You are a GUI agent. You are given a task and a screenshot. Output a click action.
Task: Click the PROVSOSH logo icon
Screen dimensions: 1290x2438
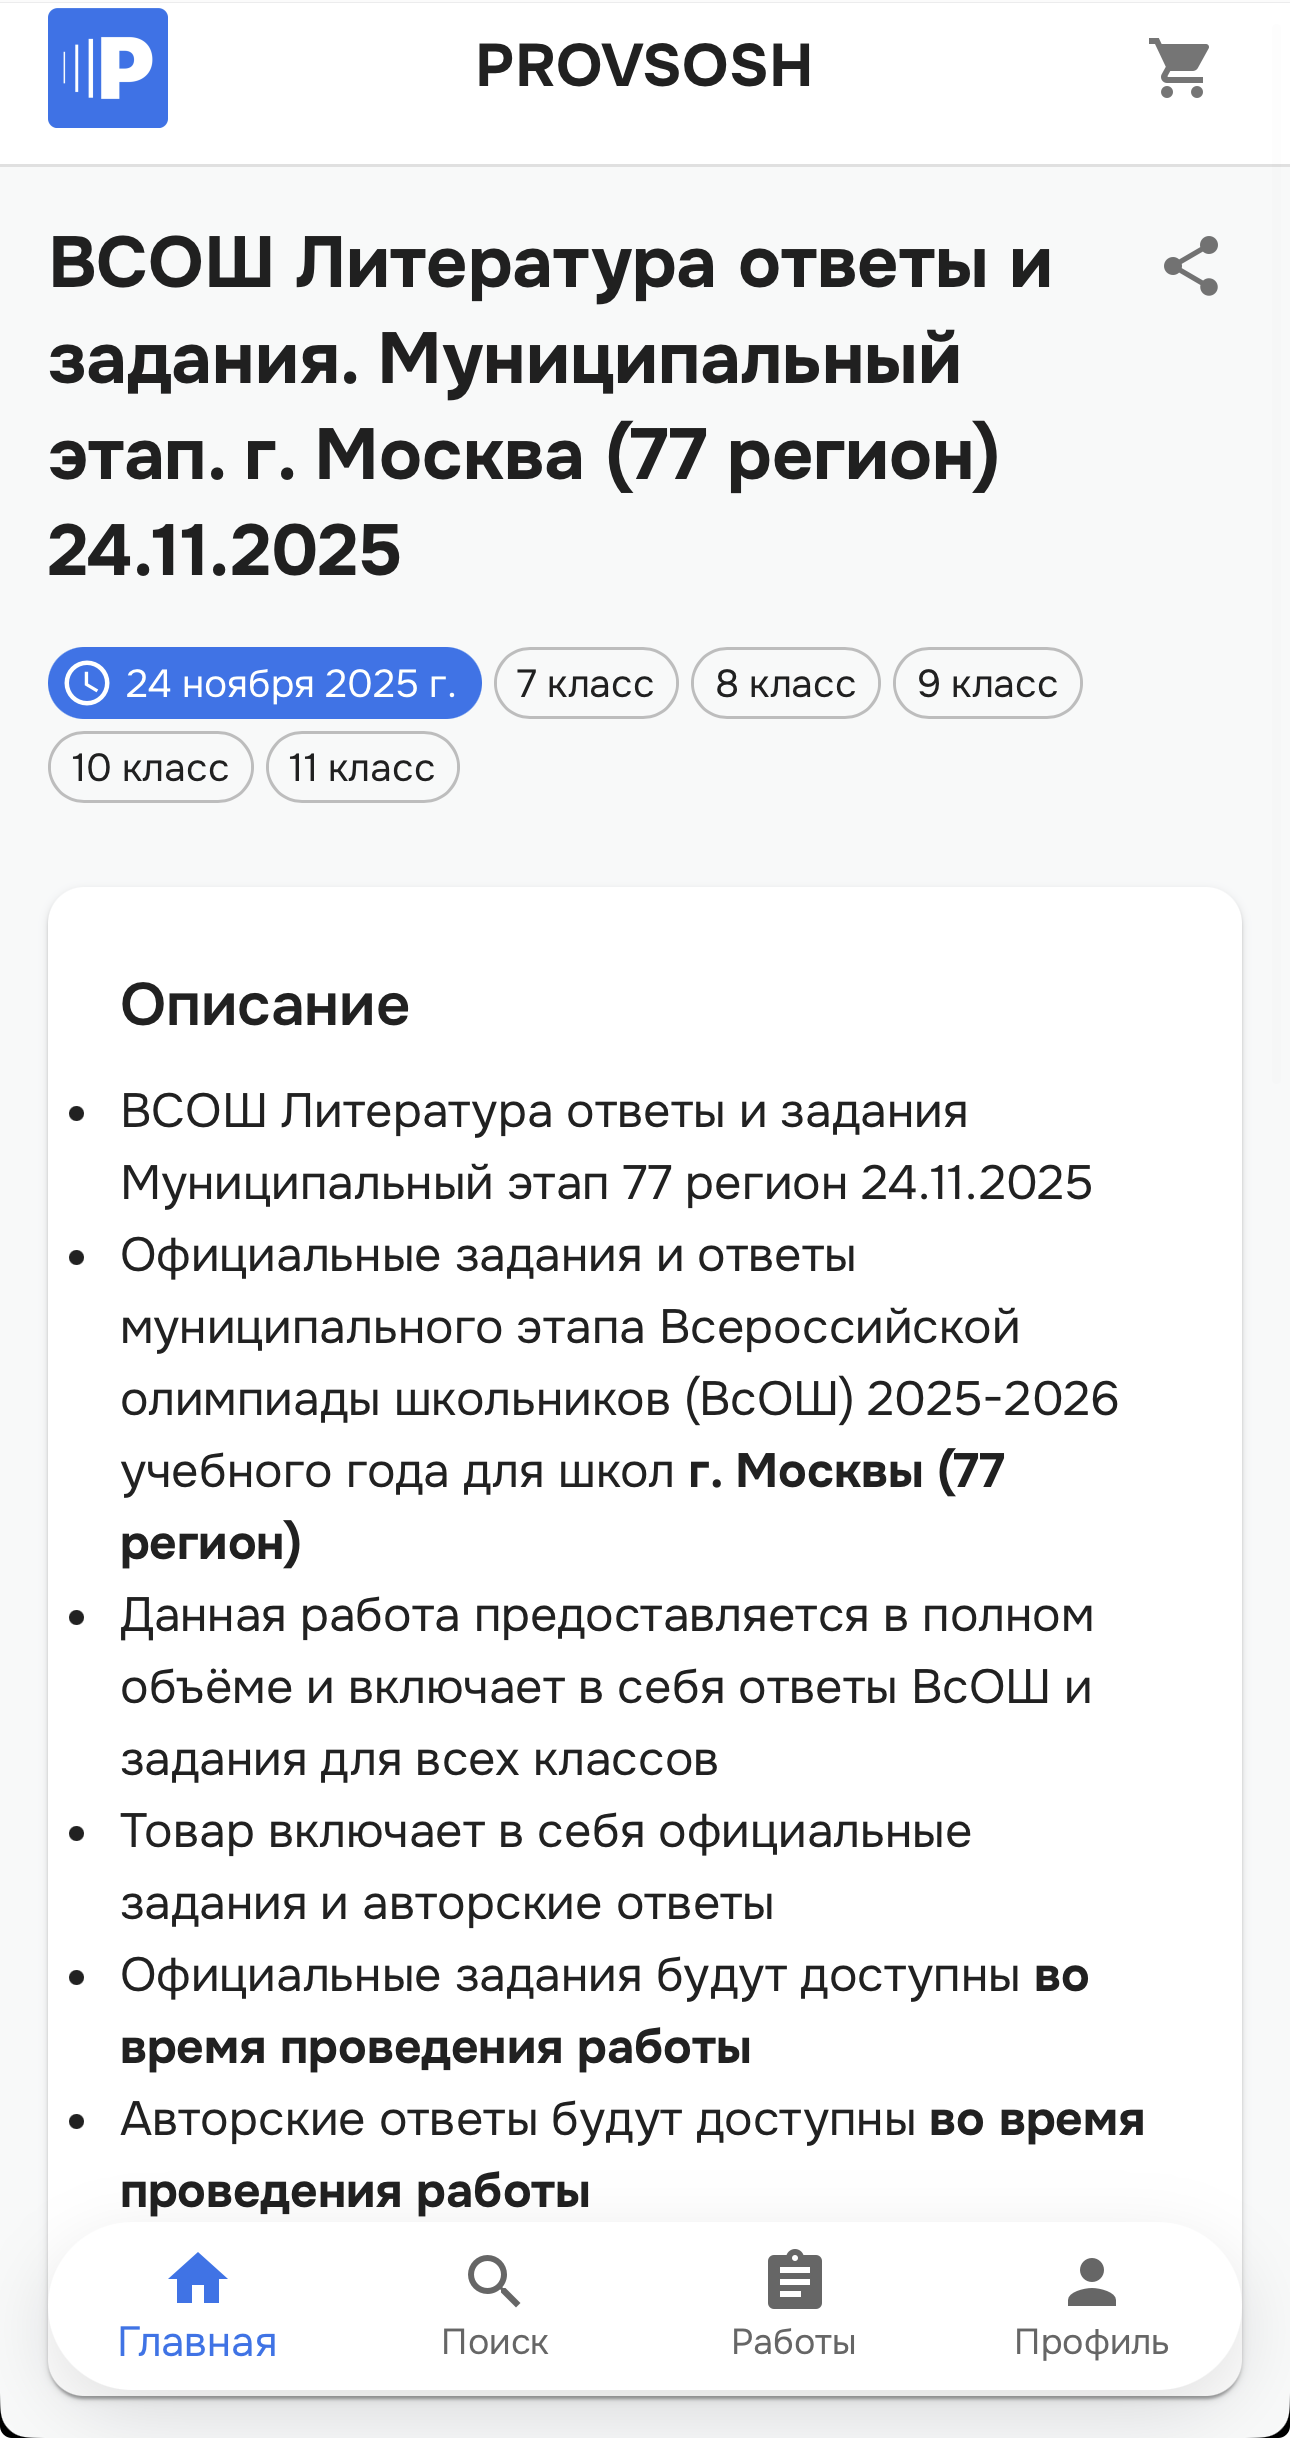tap(107, 67)
